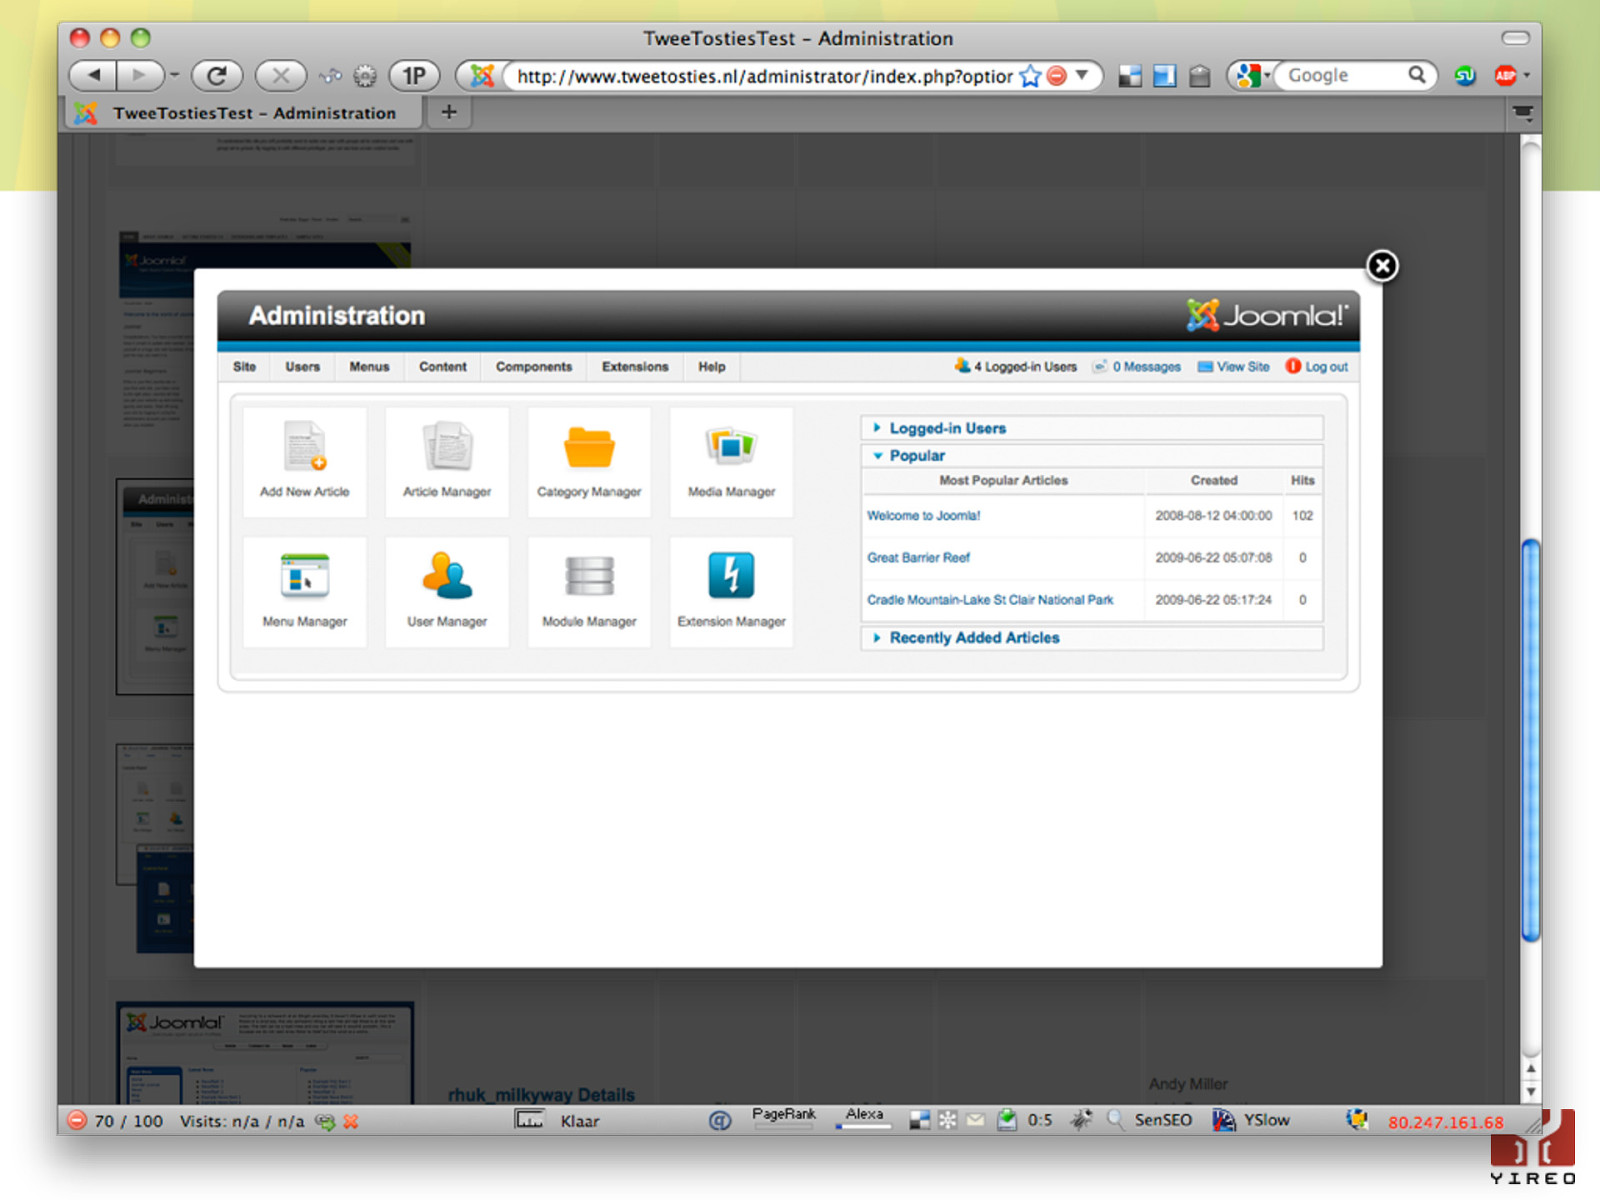The height and width of the screenshot is (1200, 1600).
Task: Click the browser forward arrow button
Action: click(140, 75)
